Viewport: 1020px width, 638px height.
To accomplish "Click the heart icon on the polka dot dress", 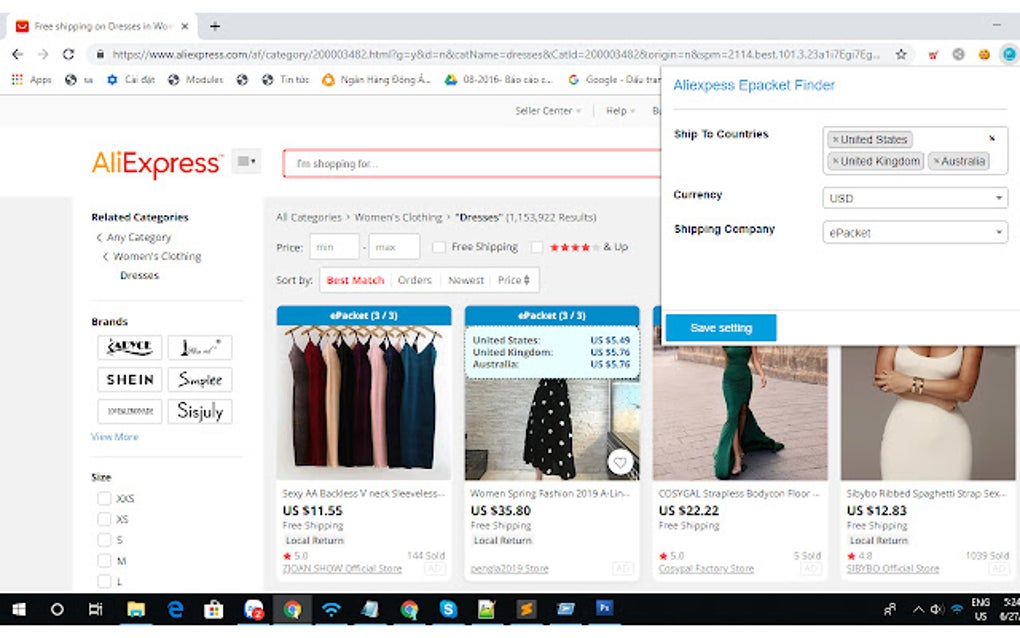I will pos(621,463).
